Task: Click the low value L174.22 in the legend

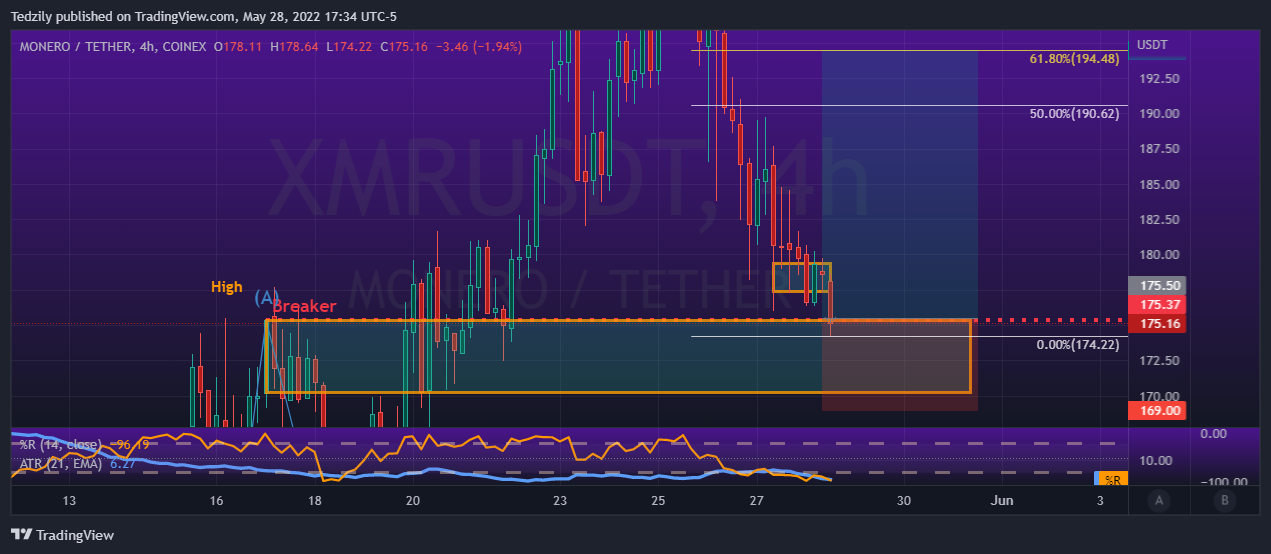Action: click(349, 46)
